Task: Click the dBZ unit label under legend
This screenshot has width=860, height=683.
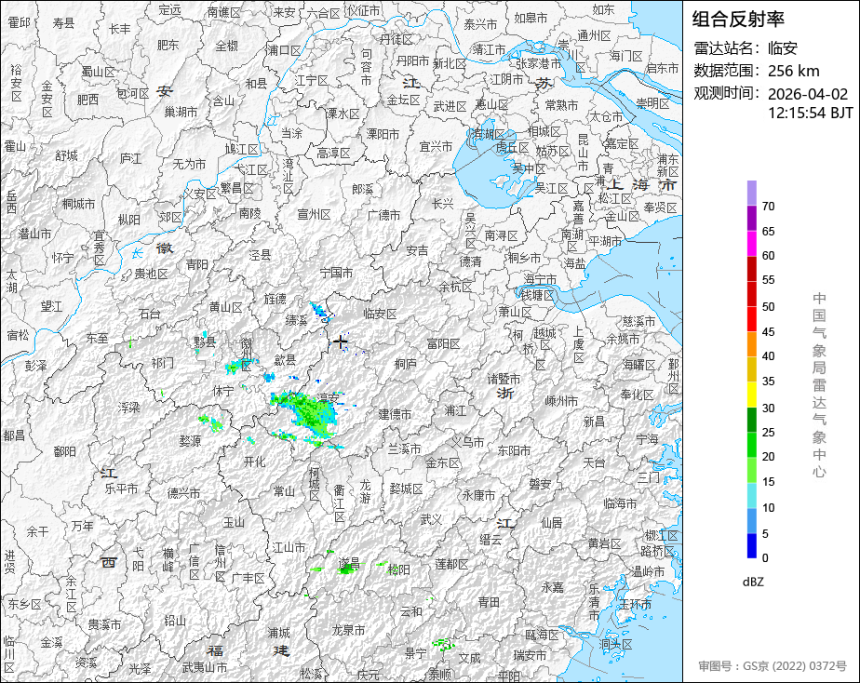Action: point(752,582)
